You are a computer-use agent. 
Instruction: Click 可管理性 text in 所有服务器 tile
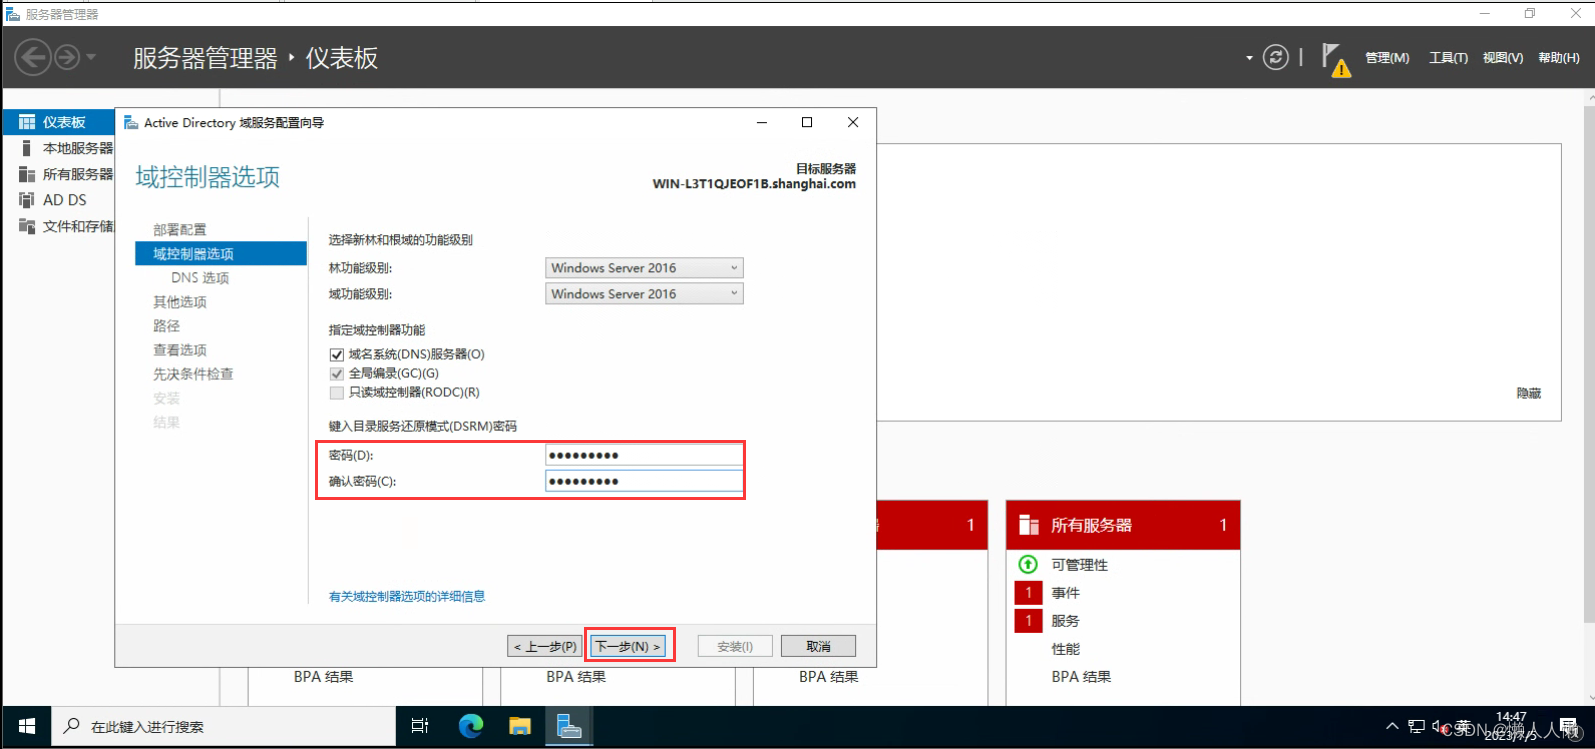tap(1079, 565)
